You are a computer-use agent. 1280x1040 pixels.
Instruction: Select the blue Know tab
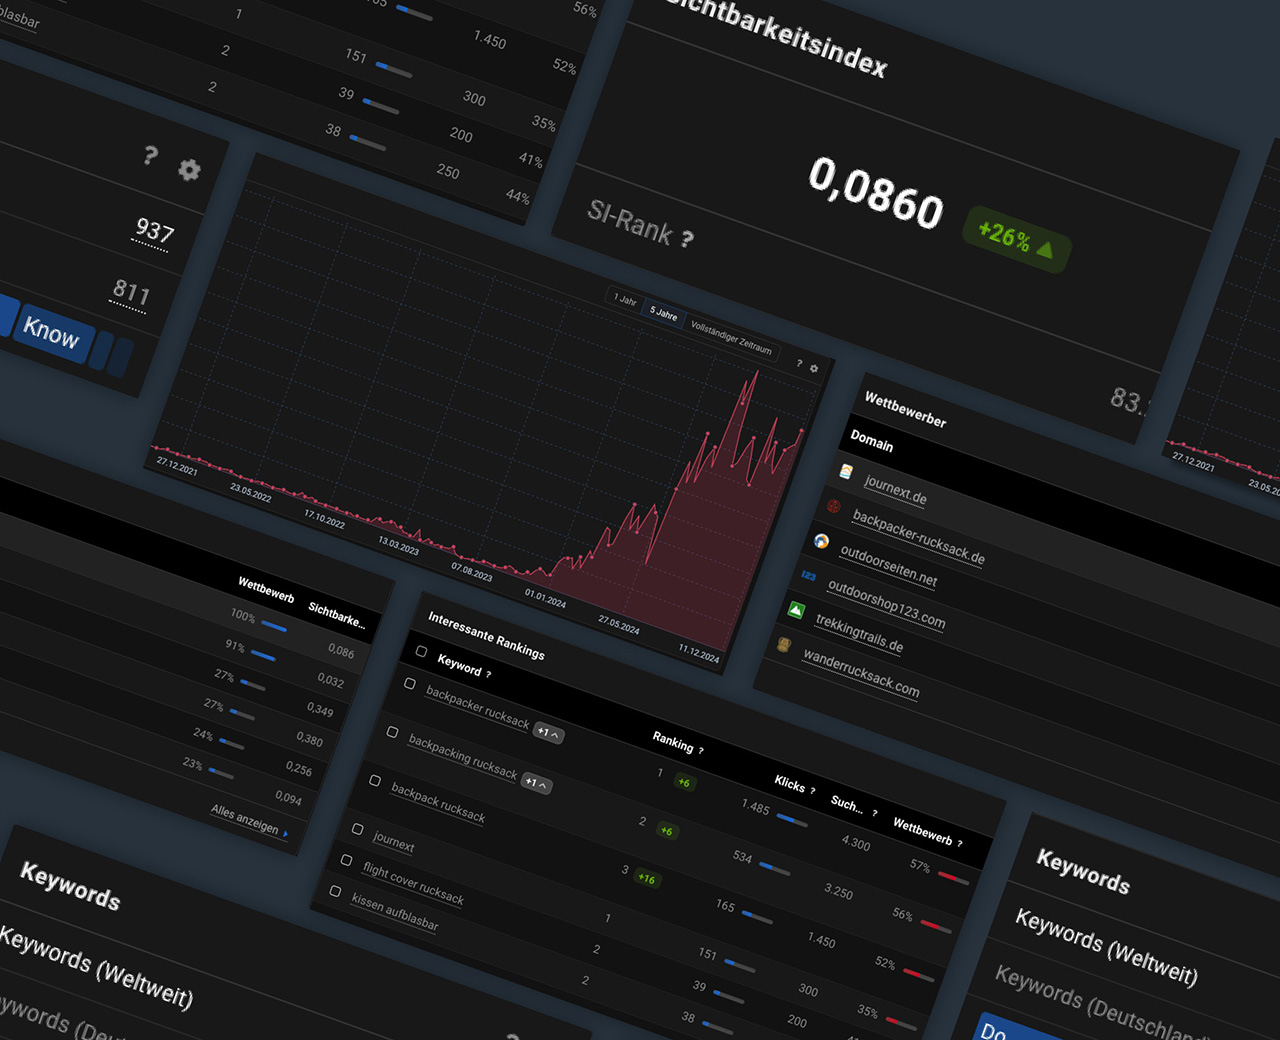pyautogui.click(x=52, y=332)
